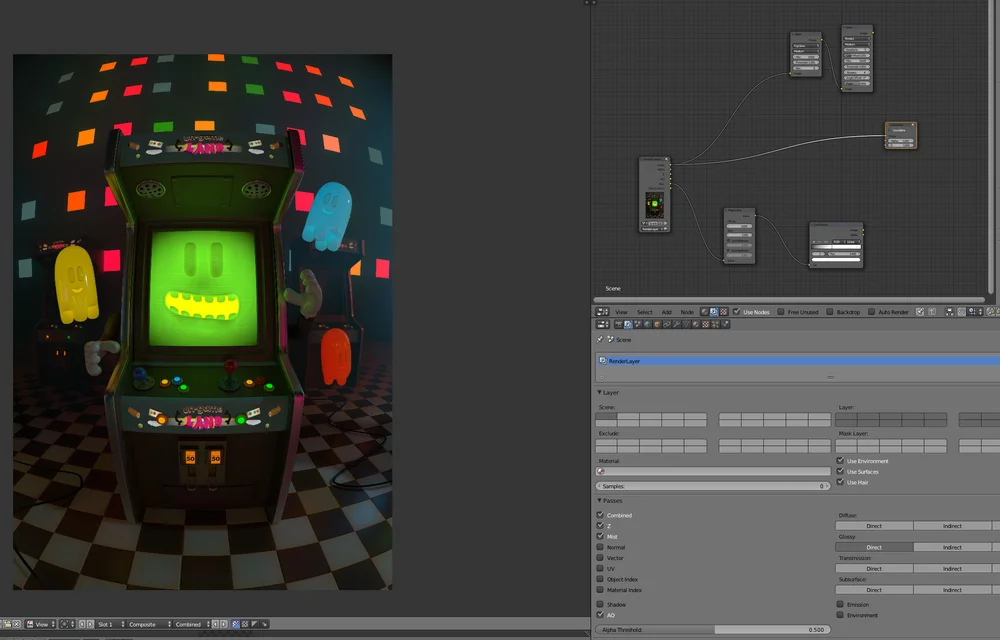Uncheck Use Environment
Image resolution: width=1000 pixels, height=640 pixels.
point(840,460)
